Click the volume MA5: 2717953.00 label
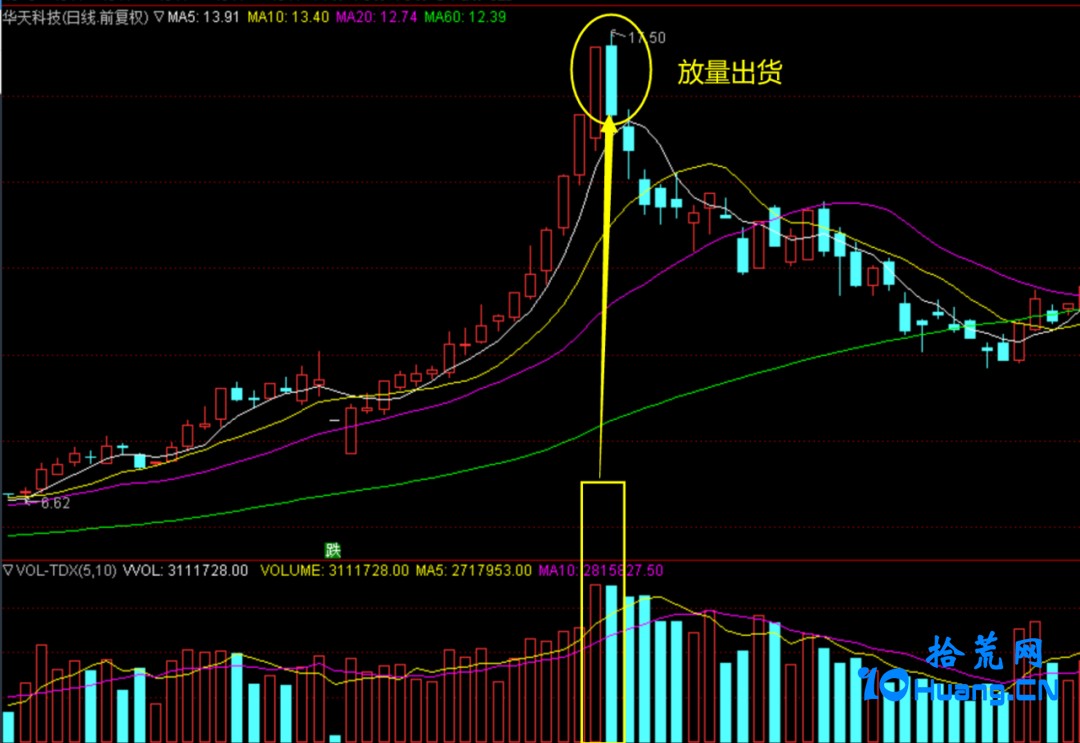1080x743 pixels. pyautogui.click(x=474, y=570)
